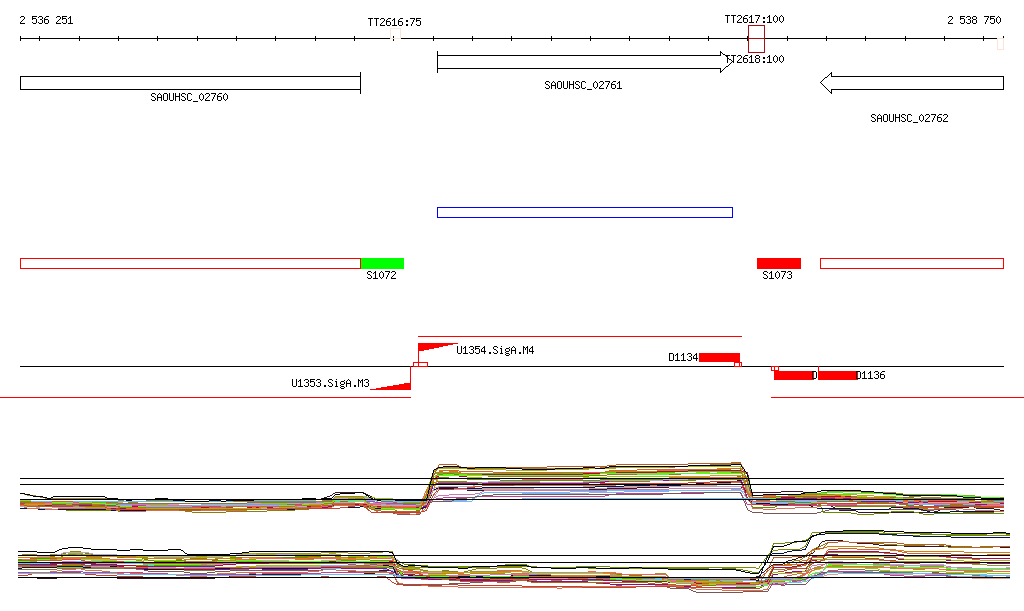Viewport: 1024px width, 611px height.
Task: Click the D1136 red block
Action: (837, 375)
